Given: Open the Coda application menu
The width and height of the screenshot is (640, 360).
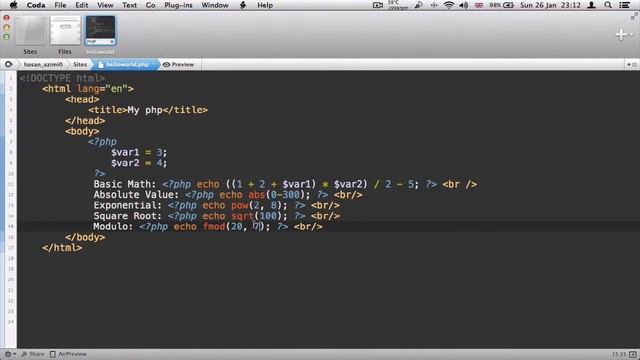Looking at the screenshot, I should coord(36,5).
